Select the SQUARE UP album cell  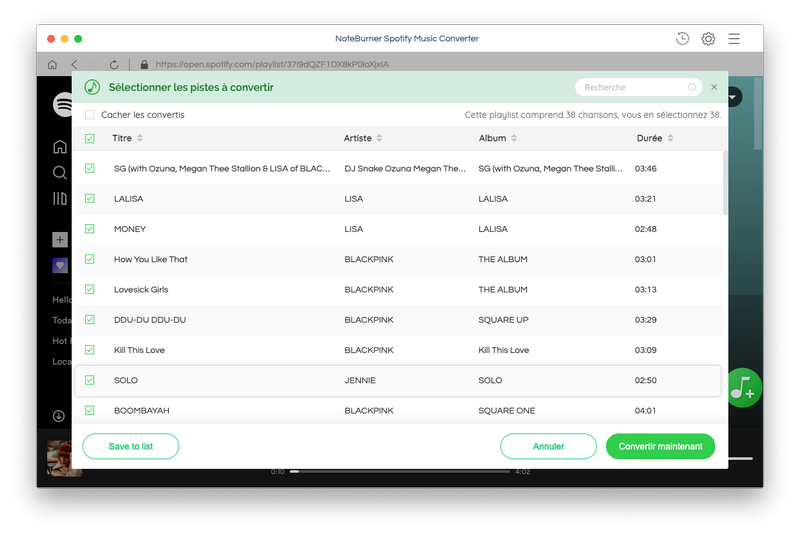coord(503,320)
